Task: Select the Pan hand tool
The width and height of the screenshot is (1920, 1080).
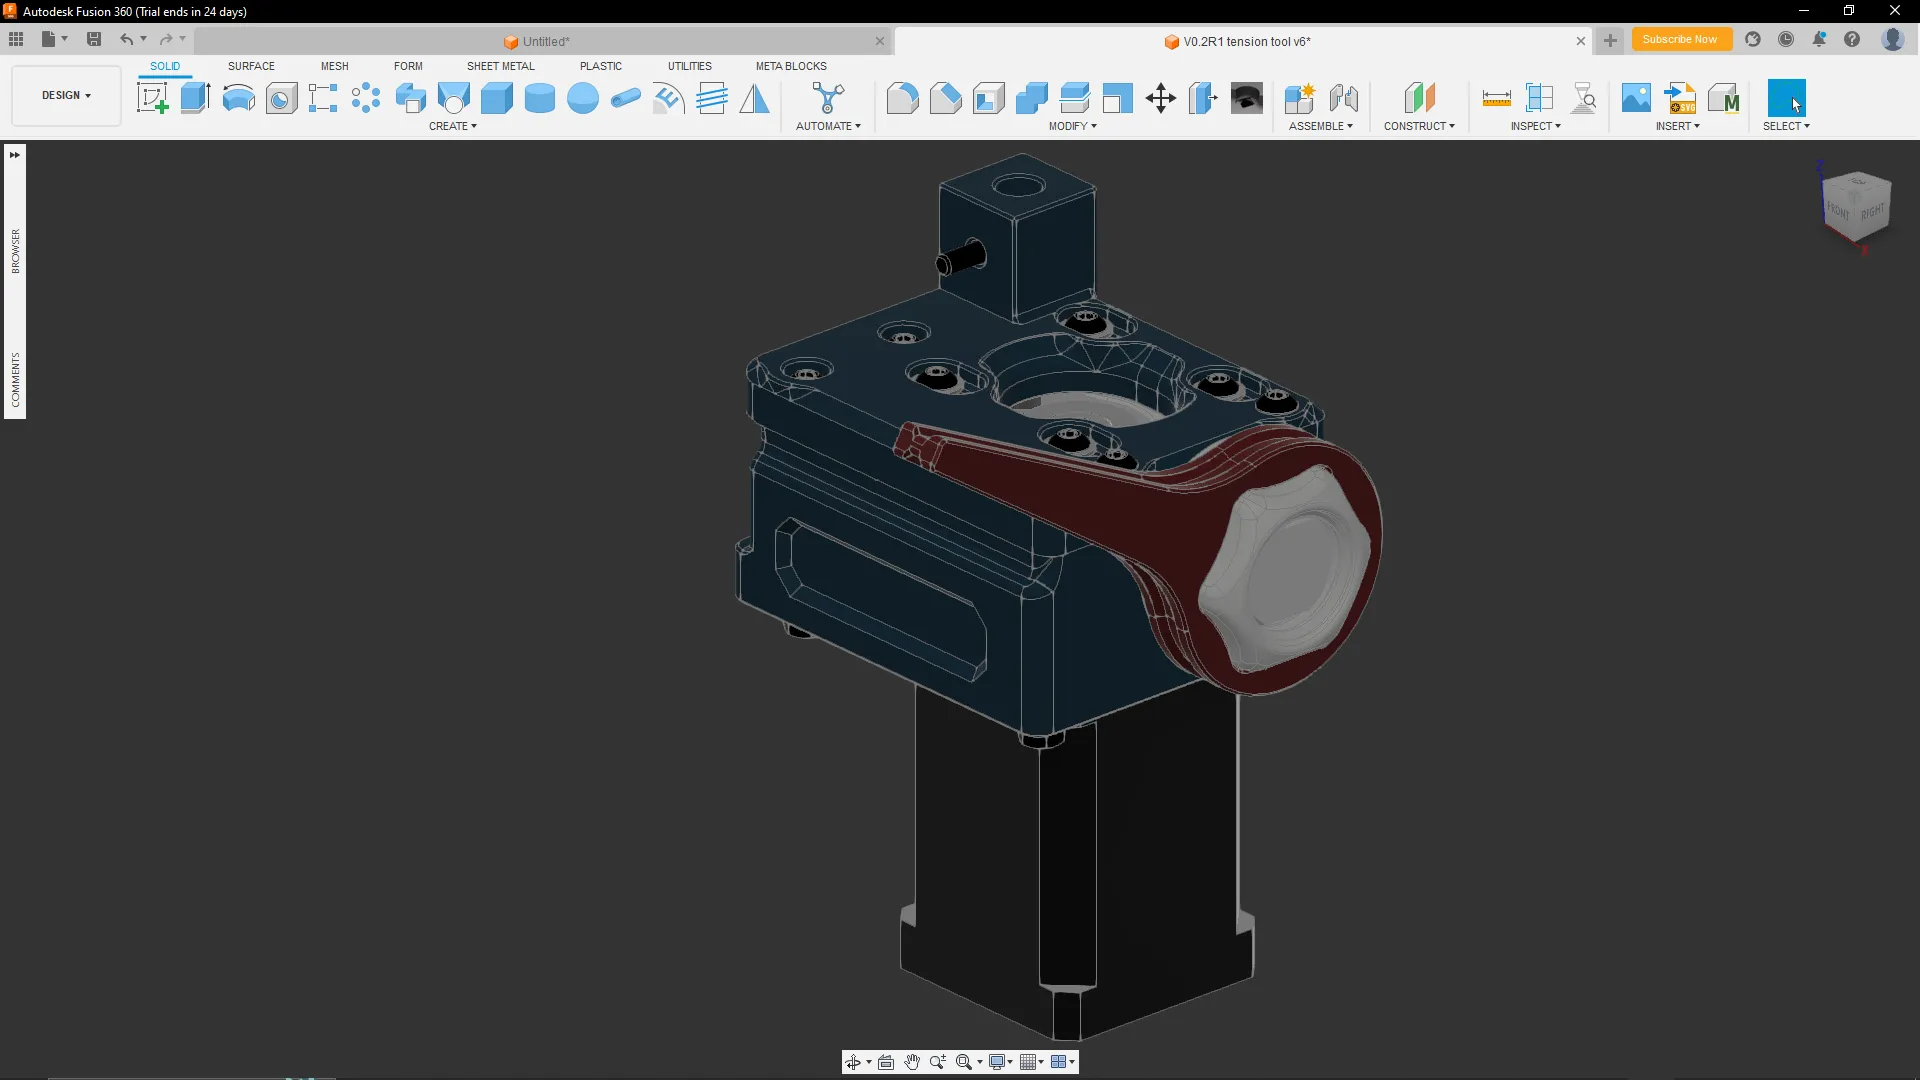Action: 912,1062
